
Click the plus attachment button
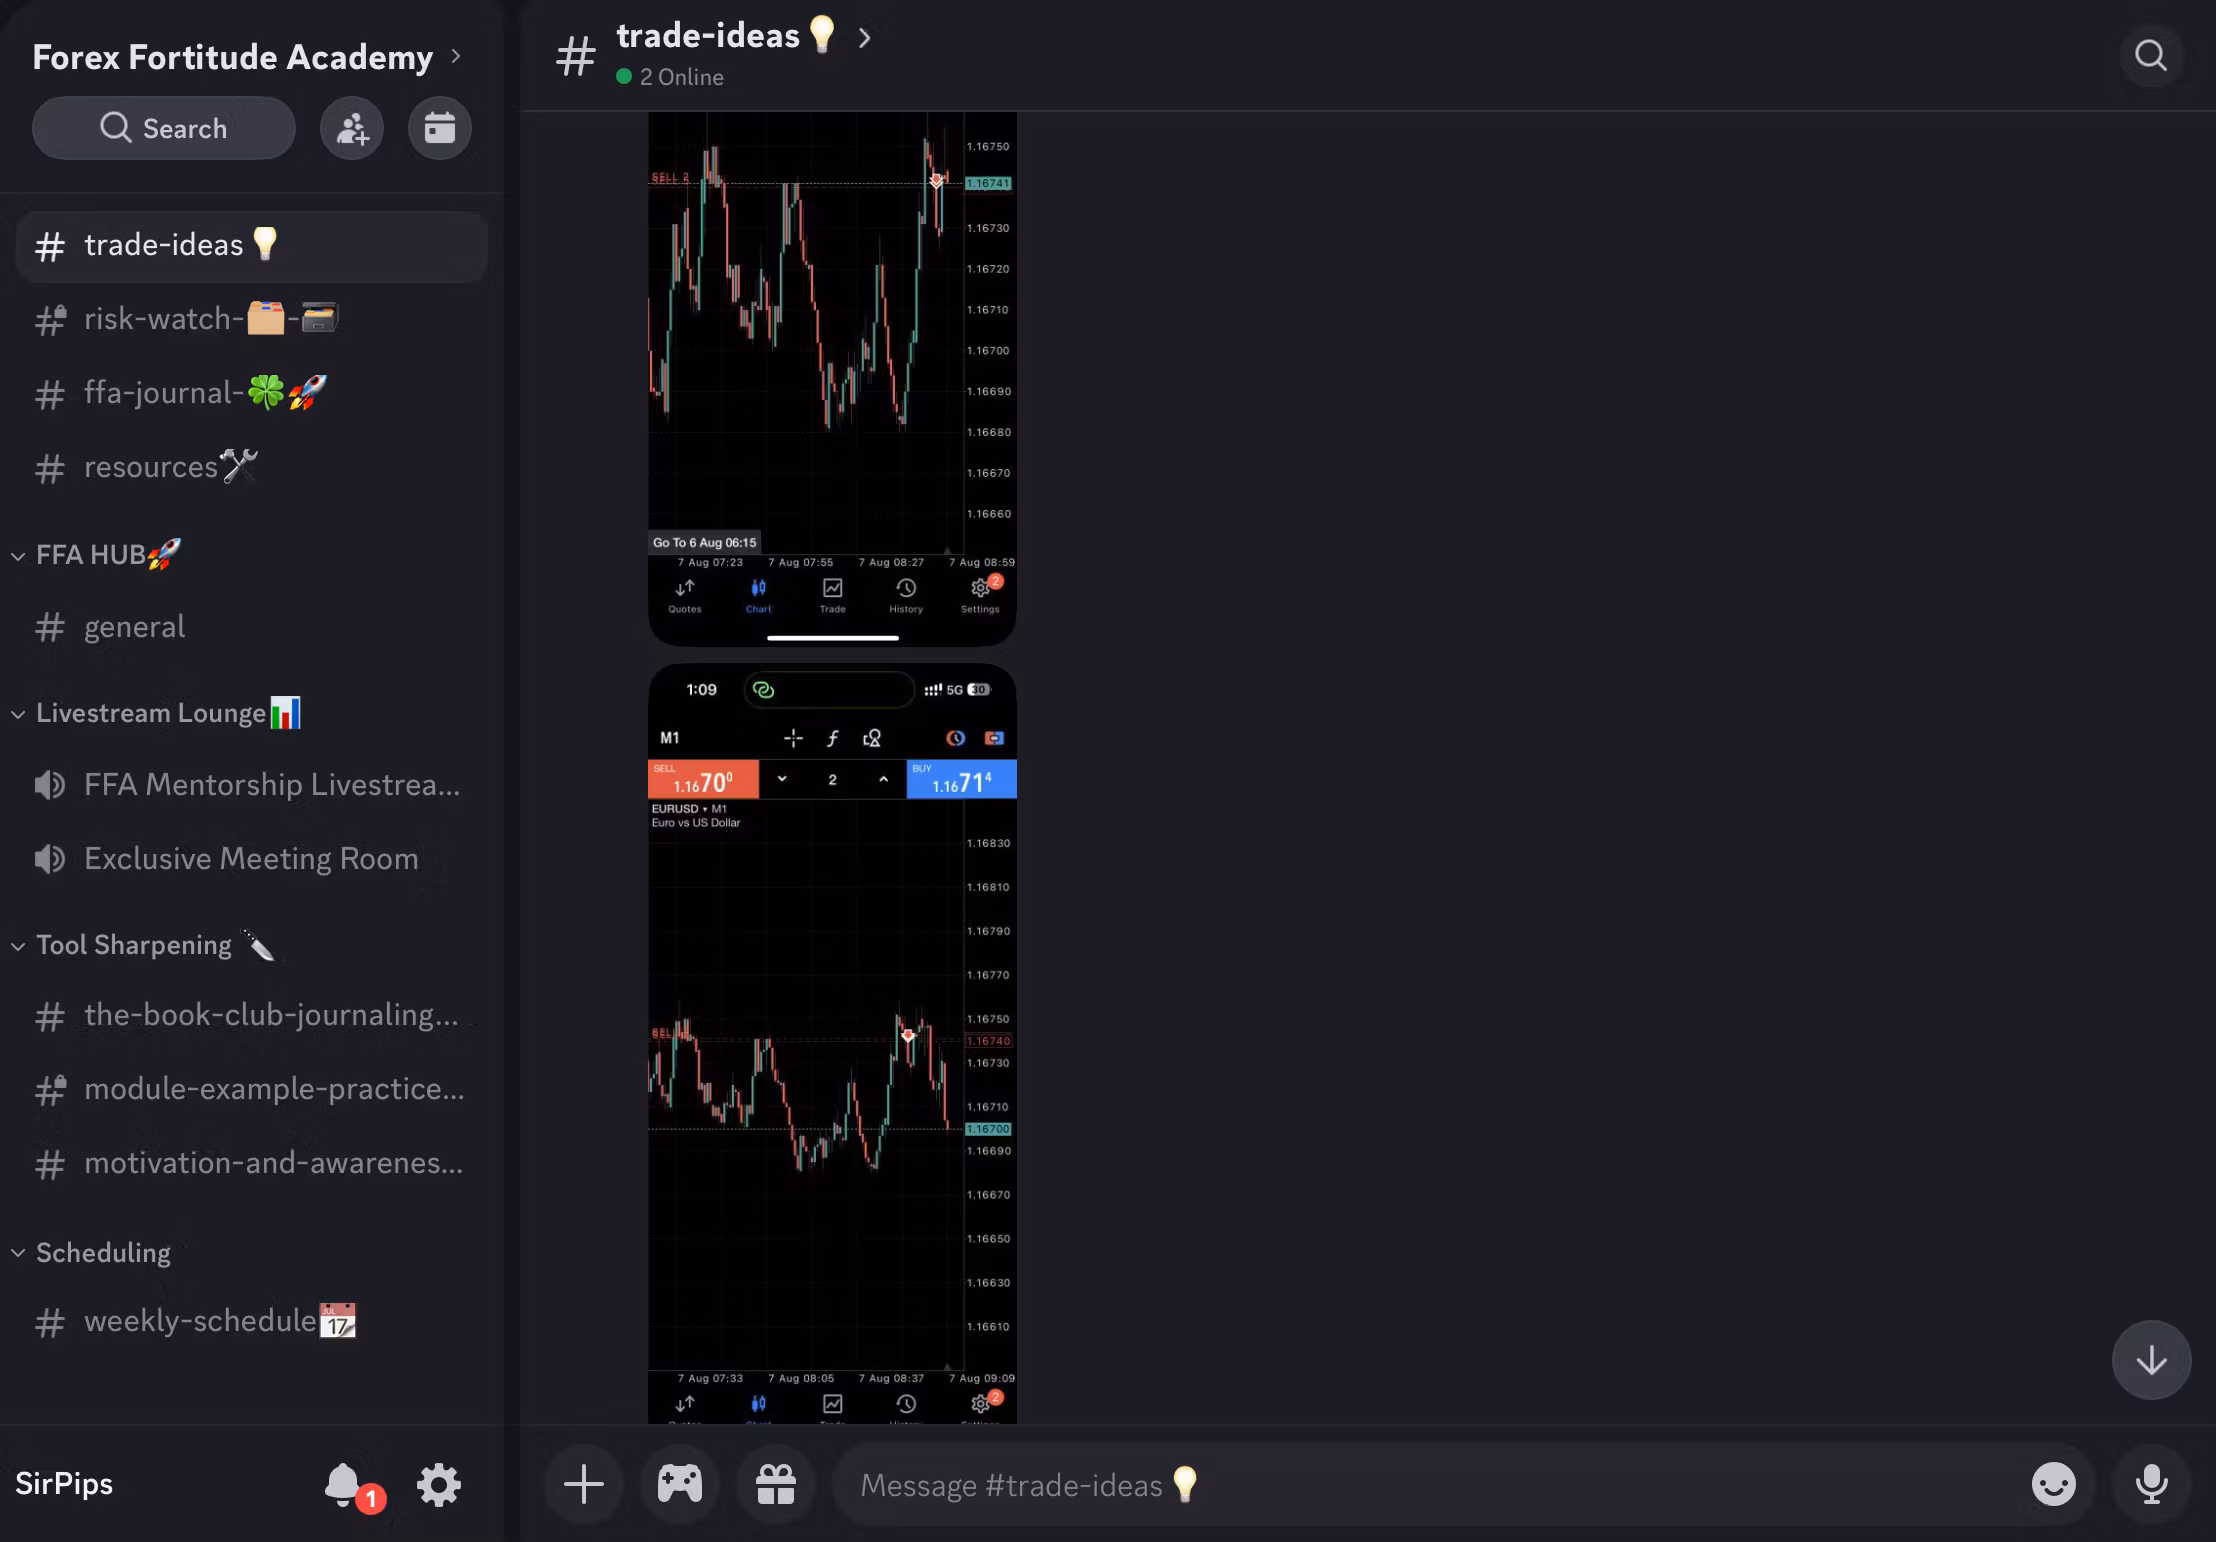[x=583, y=1484]
